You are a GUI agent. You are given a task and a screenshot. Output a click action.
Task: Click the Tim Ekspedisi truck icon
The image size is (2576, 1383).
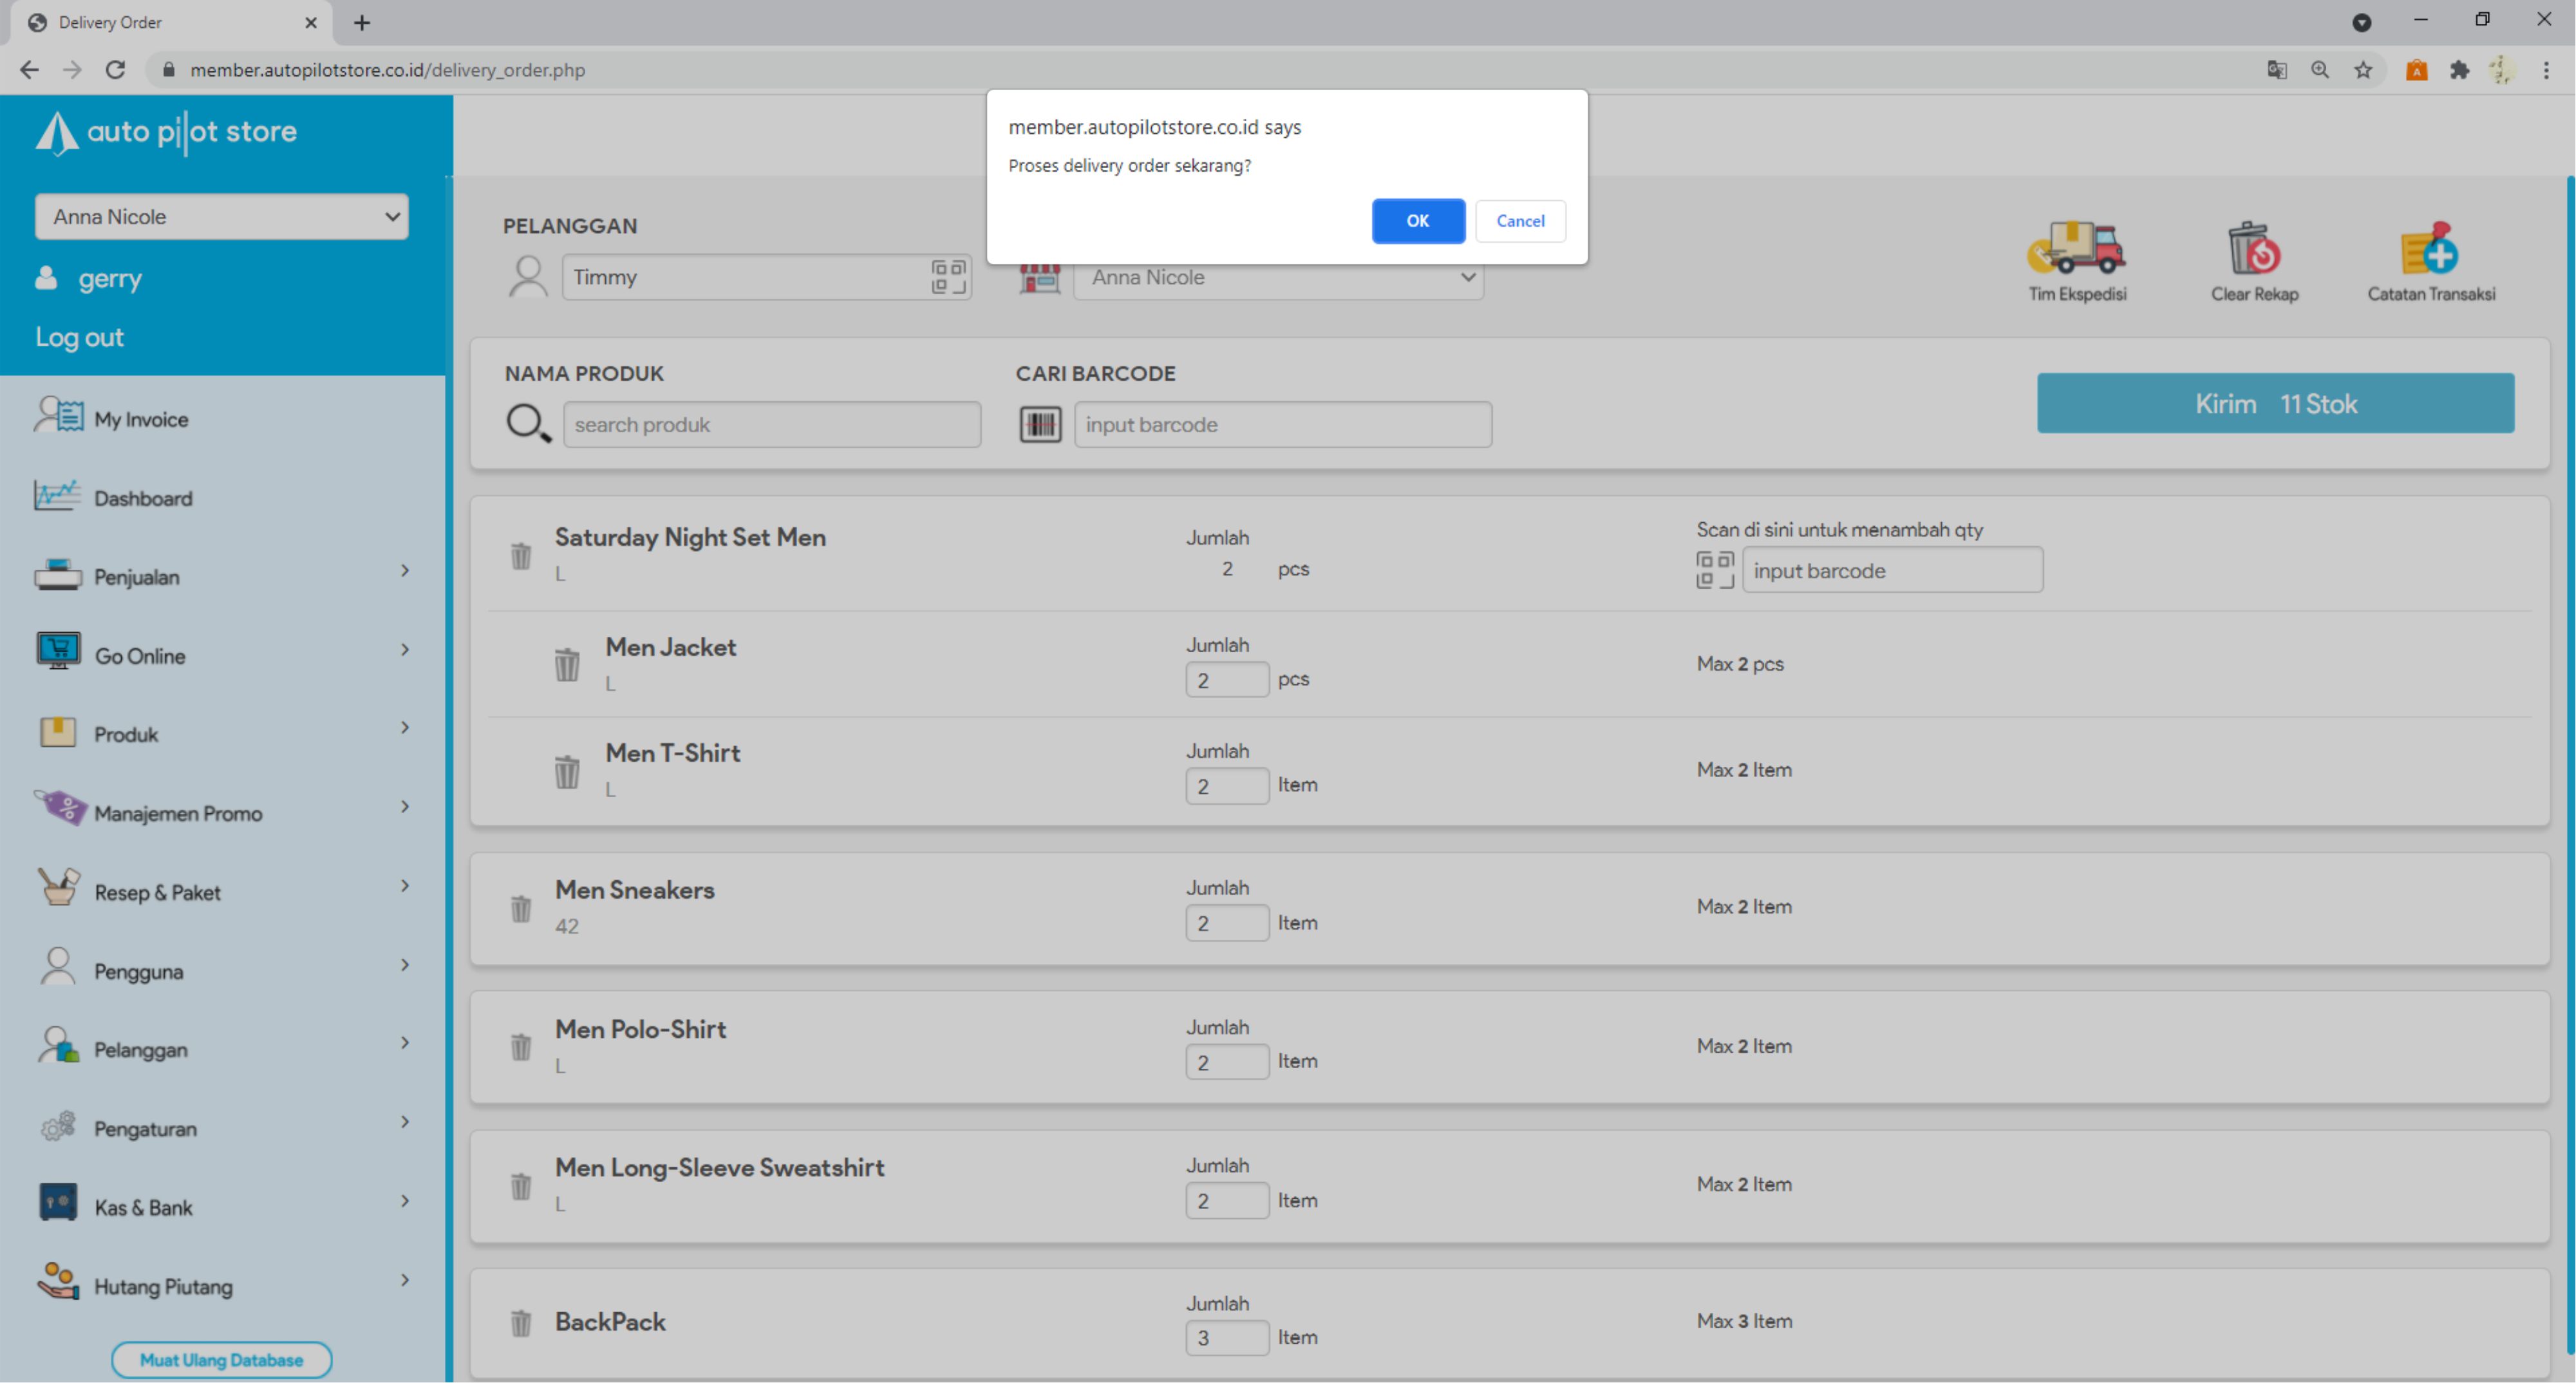(2077, 249)
